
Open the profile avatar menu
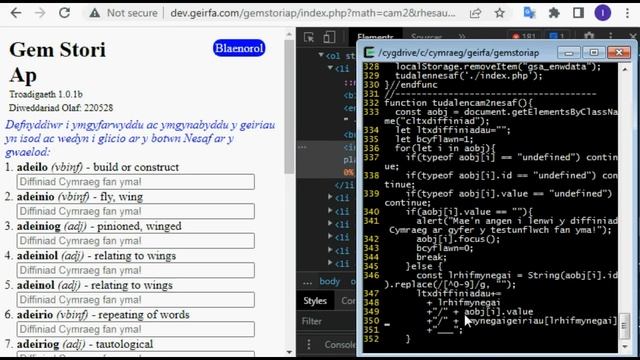[x=603, y=13]
